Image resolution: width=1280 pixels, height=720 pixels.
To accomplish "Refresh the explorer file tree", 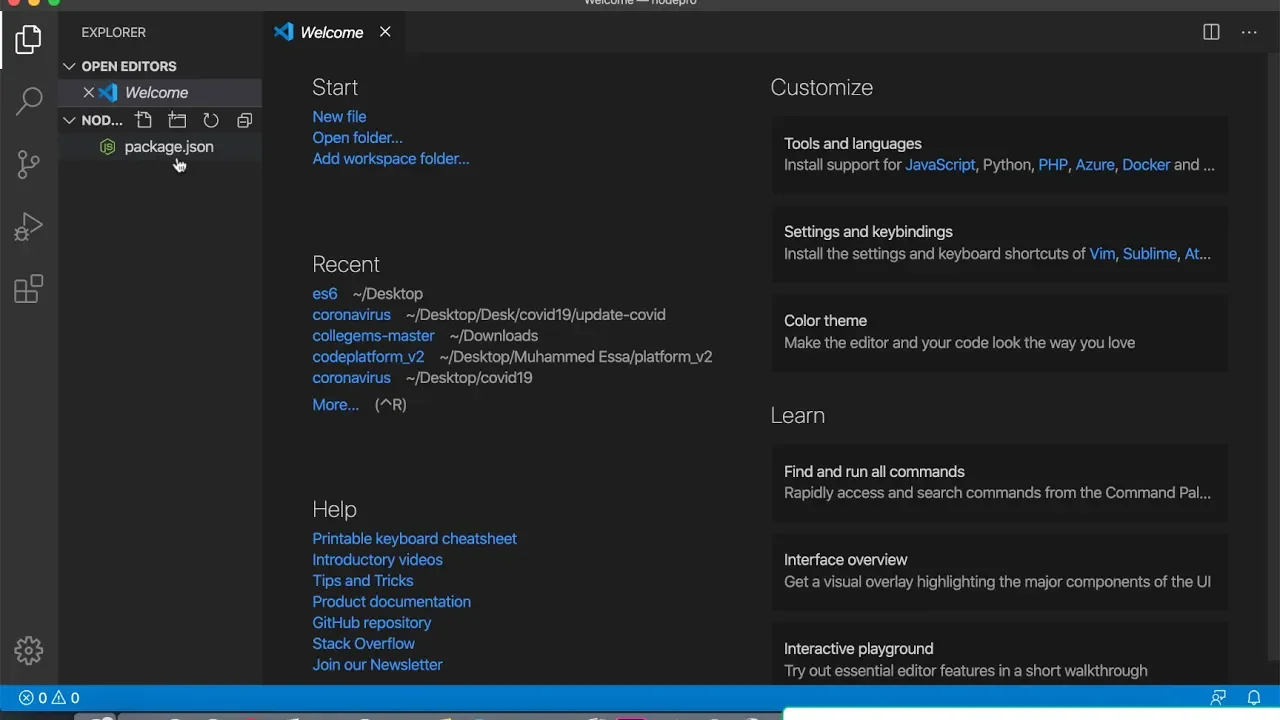I will [x=211, y=120].
